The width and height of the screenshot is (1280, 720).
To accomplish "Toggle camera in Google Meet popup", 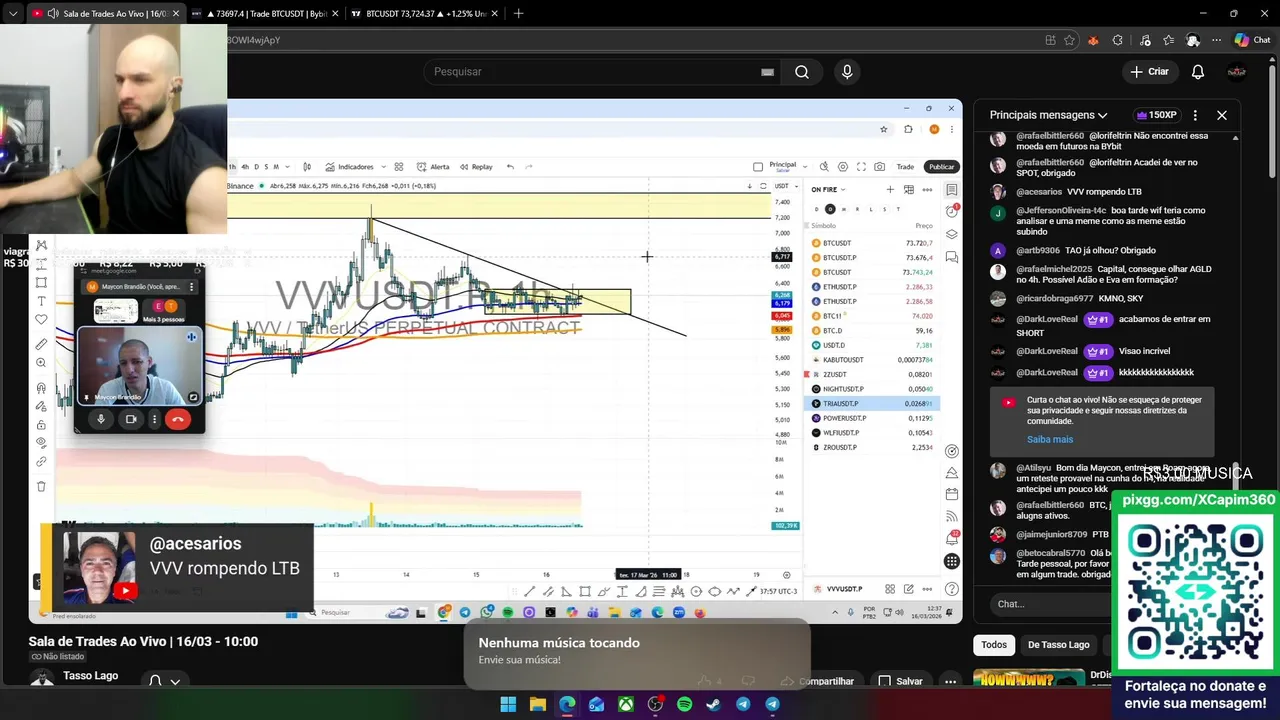I will 131,420.
